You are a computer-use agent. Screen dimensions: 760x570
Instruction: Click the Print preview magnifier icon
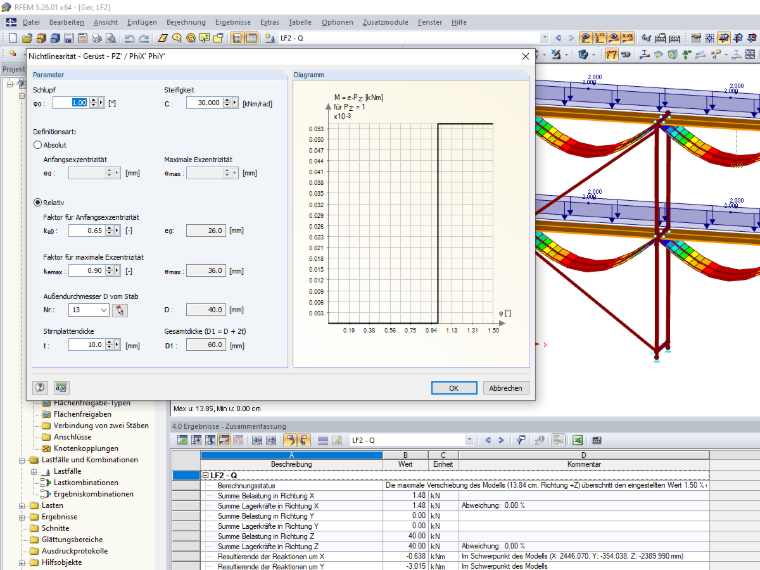click(111, 38)
